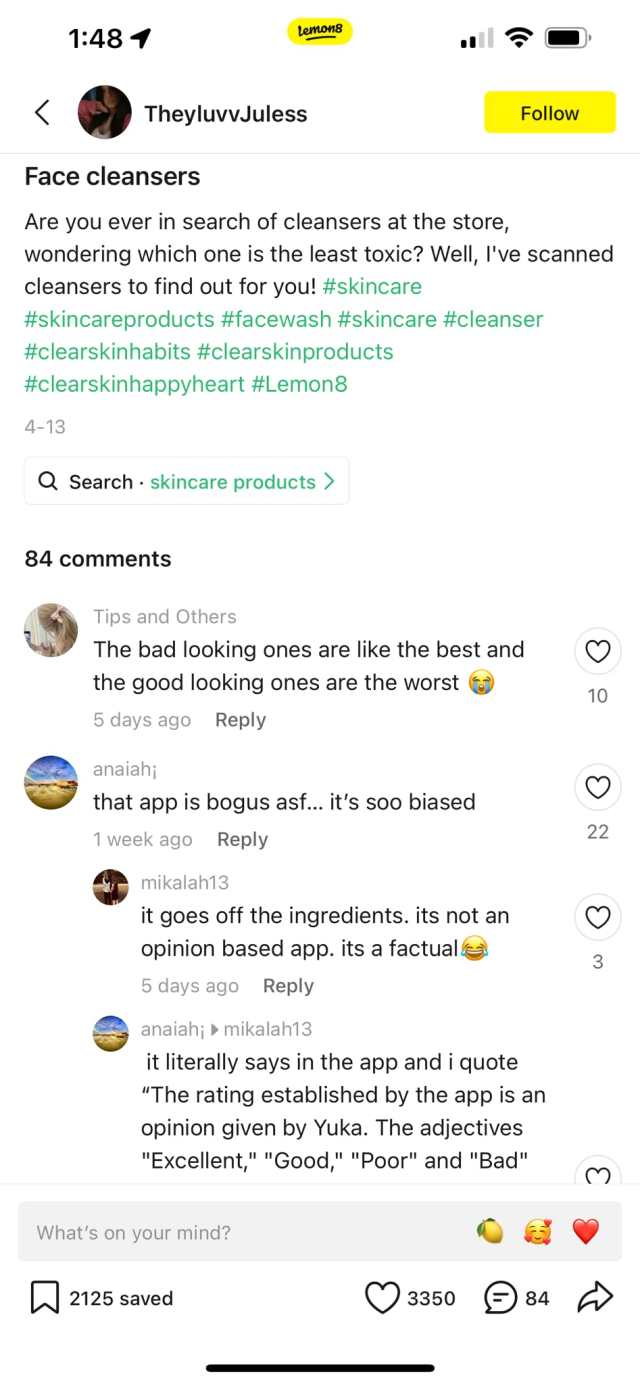Tap the smiling hearts emoji reaction
The height and width of the screenshot is (1384, 640).
[x=537, y=1232]
